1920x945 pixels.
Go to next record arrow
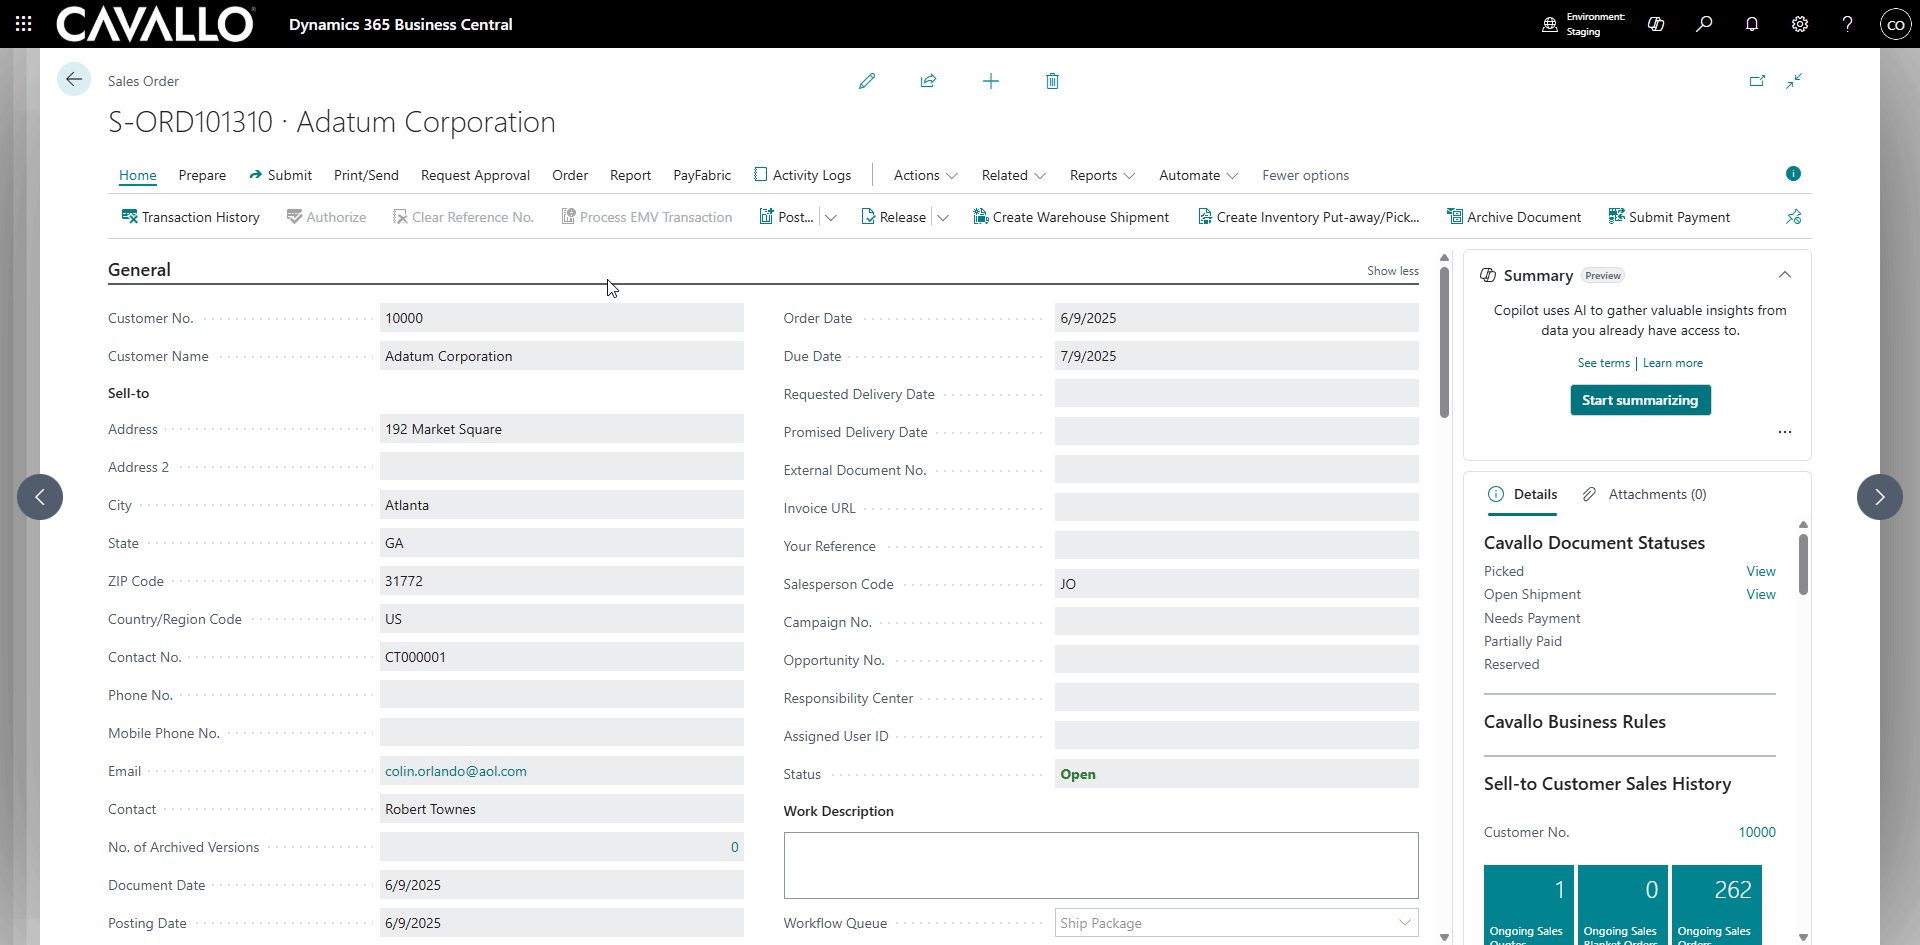pos(1880,497)
